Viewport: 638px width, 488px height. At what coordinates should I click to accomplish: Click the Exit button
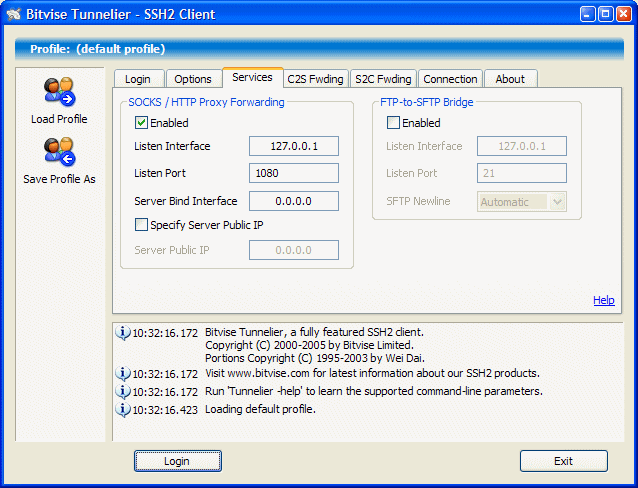pos(563,461)
